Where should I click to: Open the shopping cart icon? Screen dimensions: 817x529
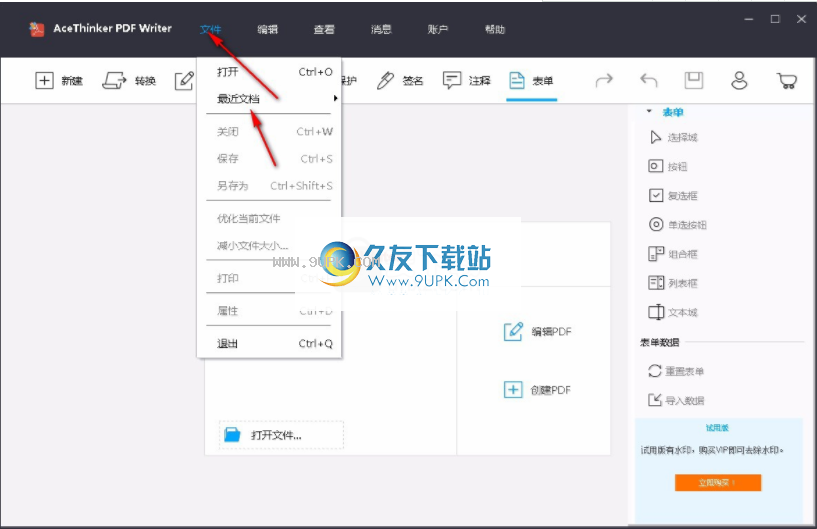tap(786, 81)
